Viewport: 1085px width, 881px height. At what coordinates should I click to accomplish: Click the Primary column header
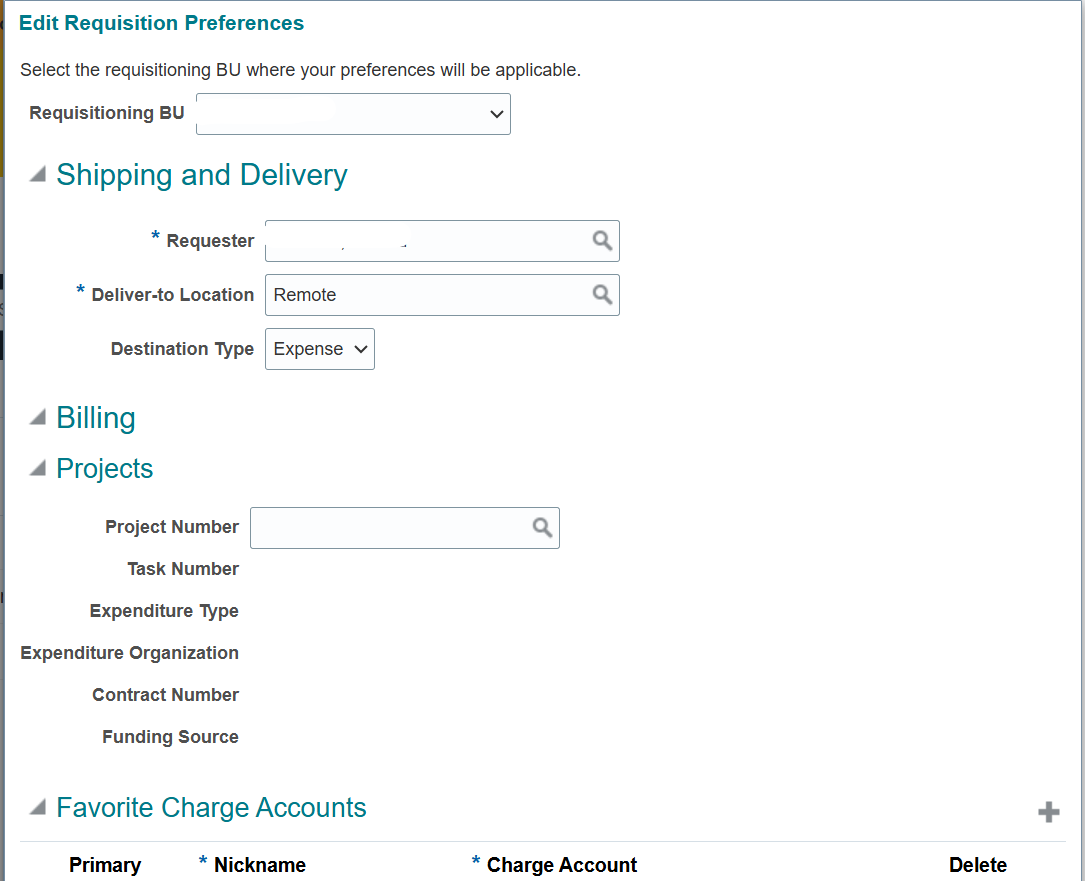point(105,865)
